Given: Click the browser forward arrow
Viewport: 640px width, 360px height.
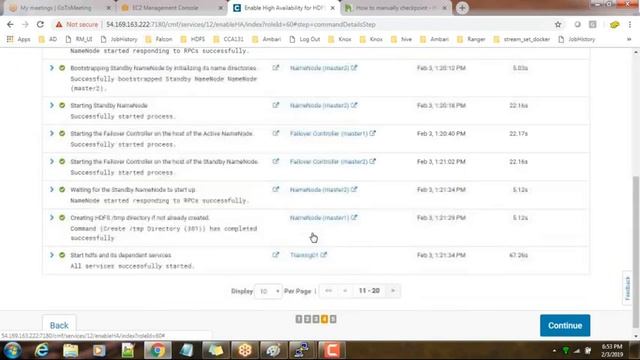Looking at the screenshot, I should (25, 24).
